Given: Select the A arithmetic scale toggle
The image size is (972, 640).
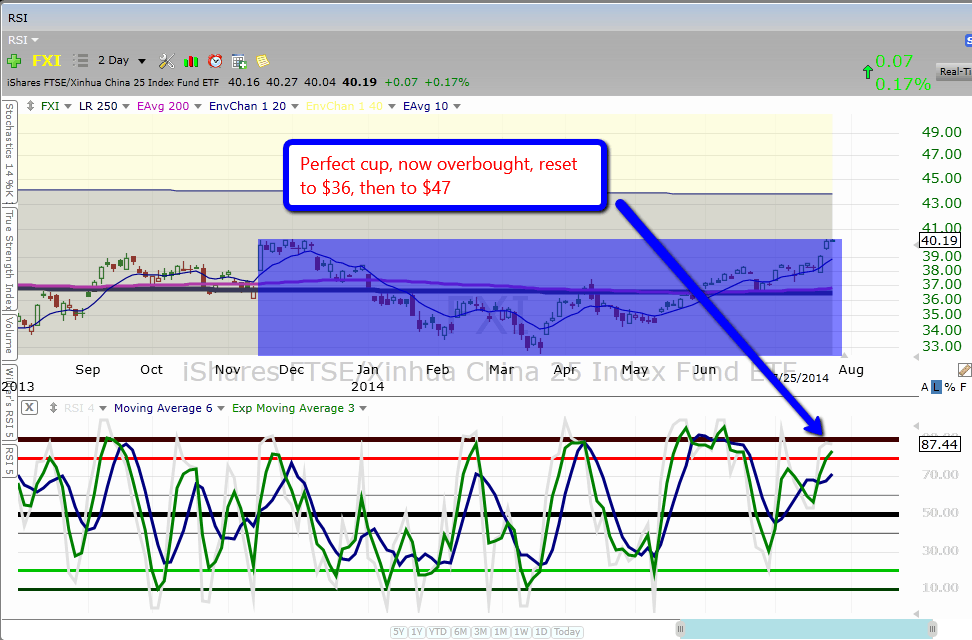Looking at the screenshot, I should click(x=925, y=387).
